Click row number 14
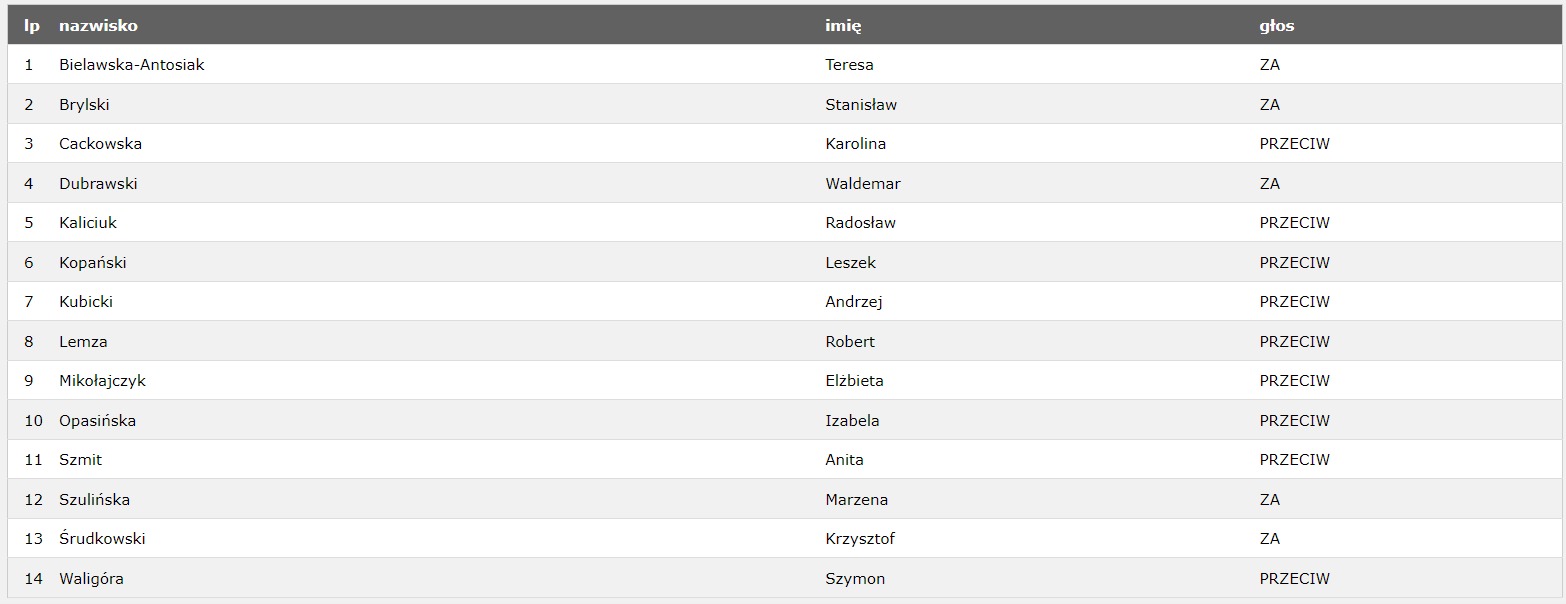Image resolution: width=1566 pixels, height=604 pixels. tap(34, 578)
